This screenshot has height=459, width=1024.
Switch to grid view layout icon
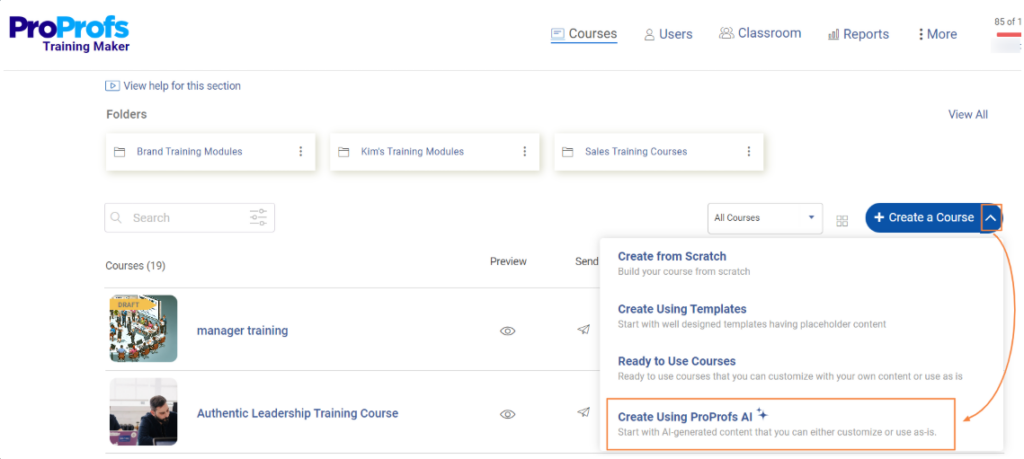[842, 220]
